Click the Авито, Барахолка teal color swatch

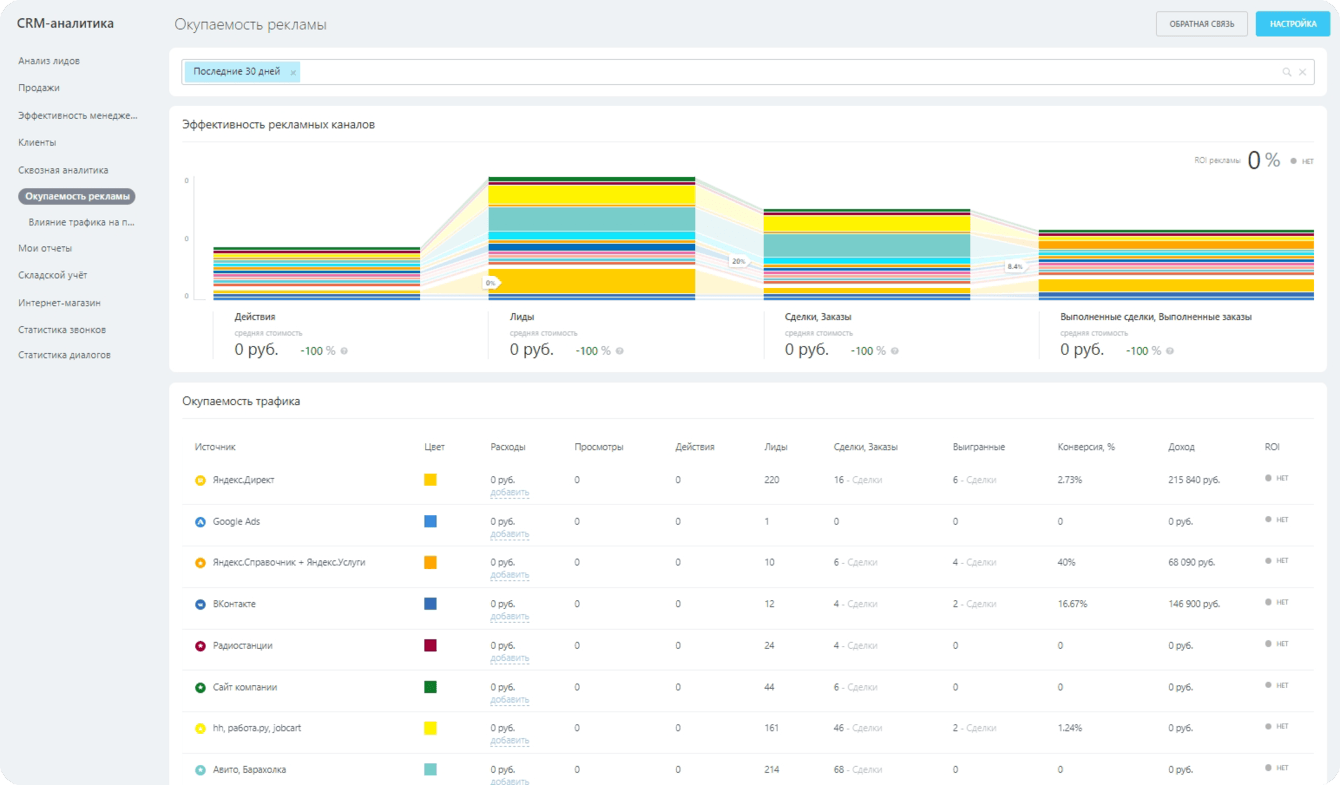point(430,770)
